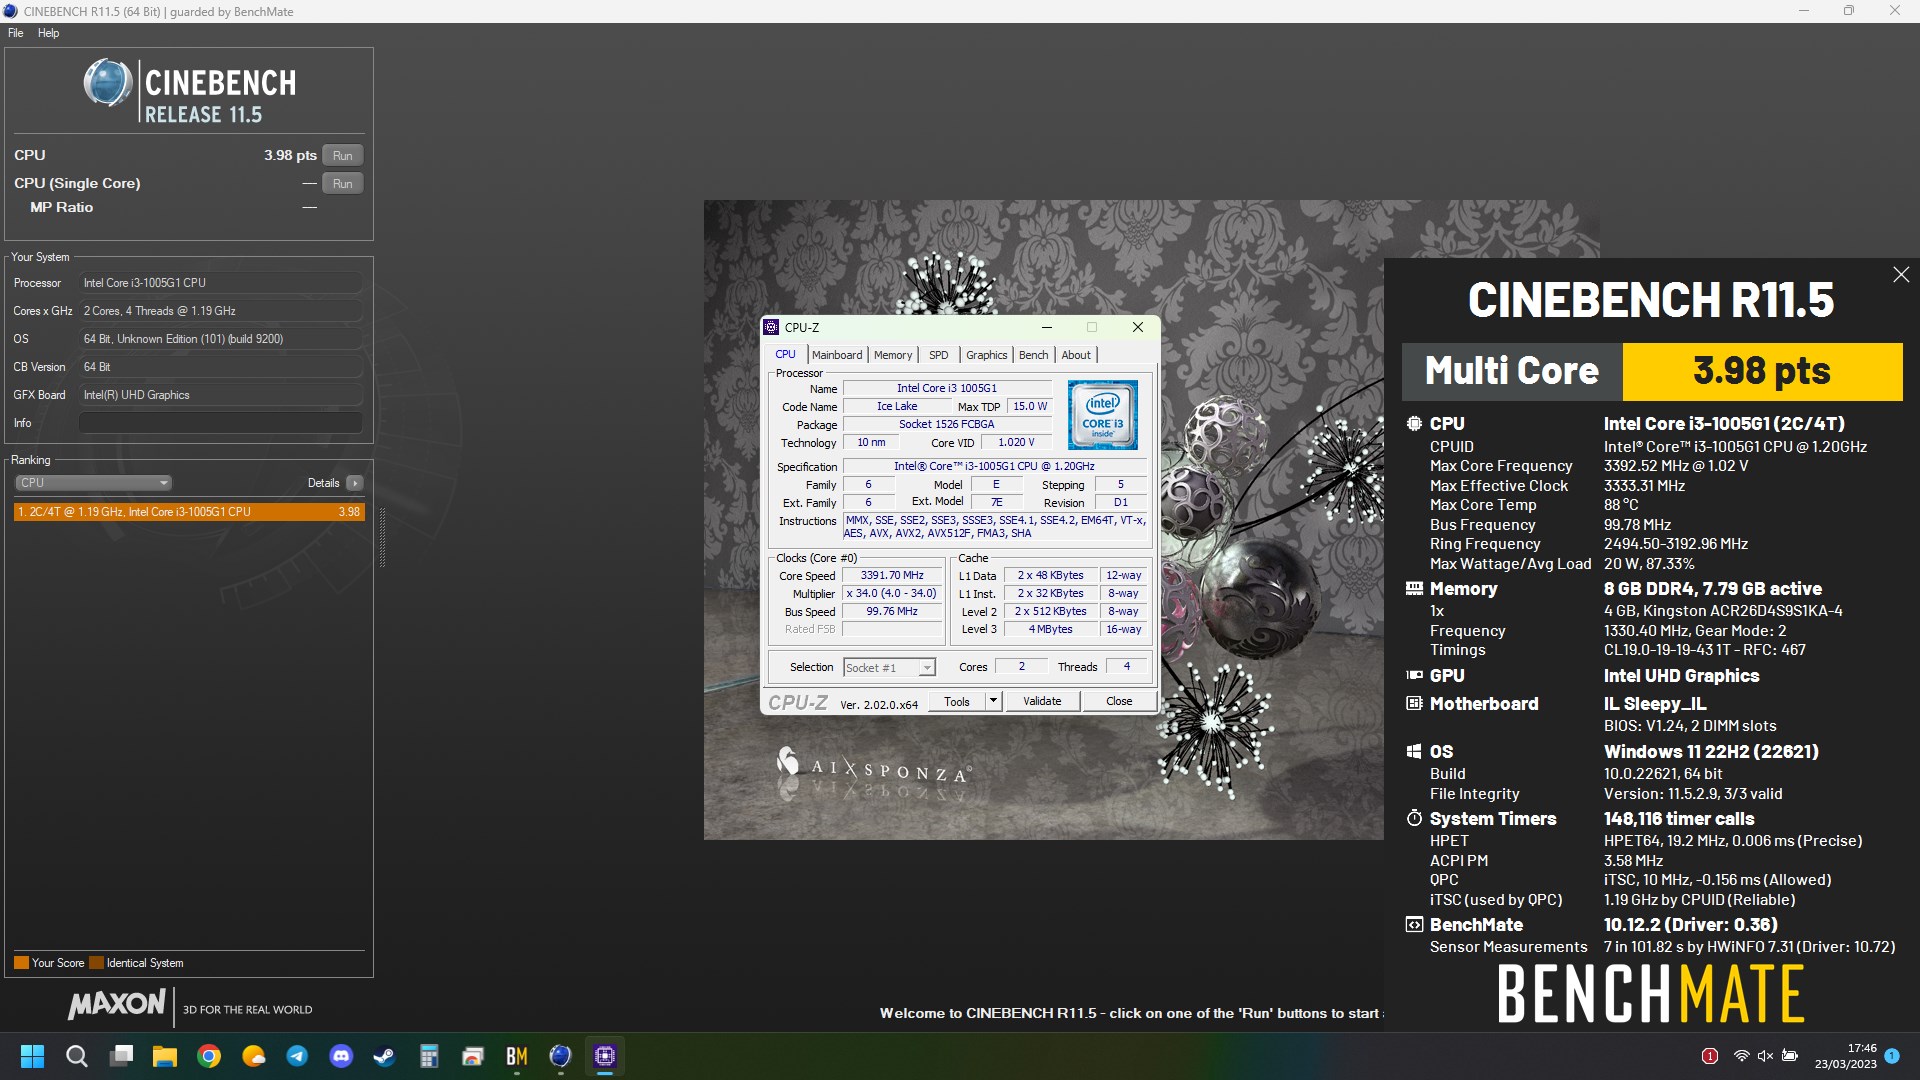Click the Close button in CPU-Z

pos(1119,701)
